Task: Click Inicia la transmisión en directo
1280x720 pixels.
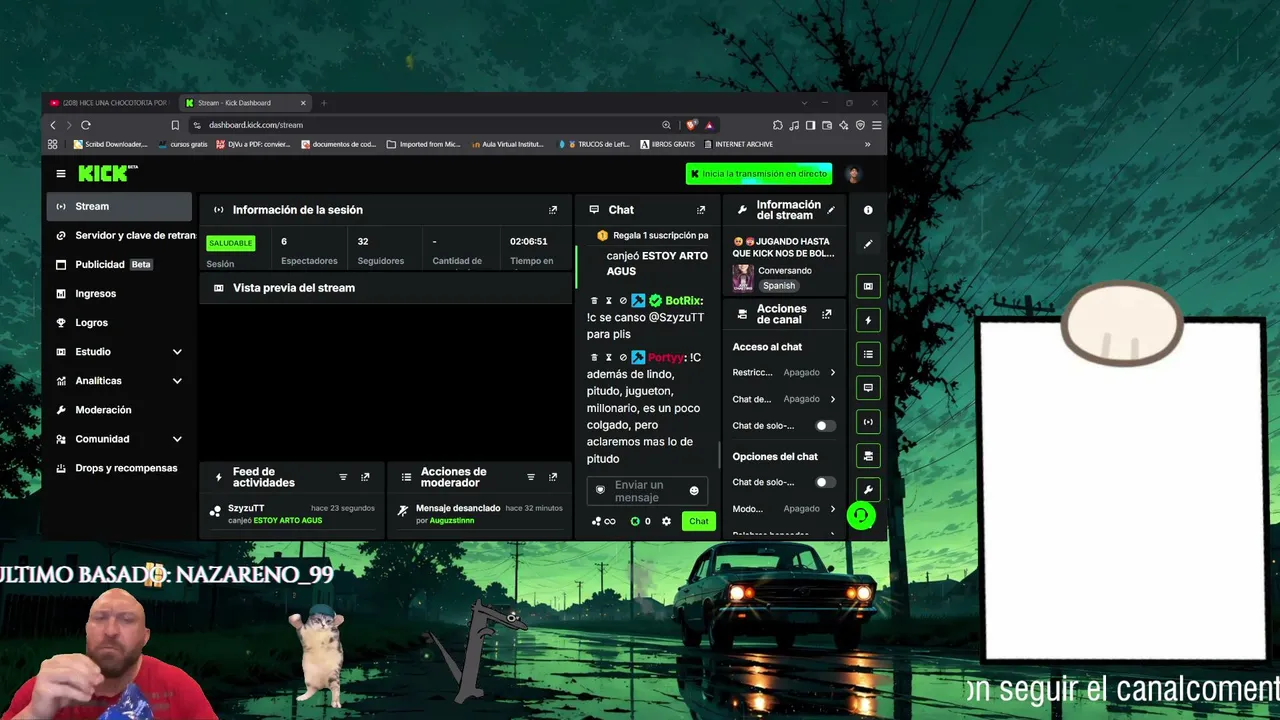Action: click(x=759, y=174)
